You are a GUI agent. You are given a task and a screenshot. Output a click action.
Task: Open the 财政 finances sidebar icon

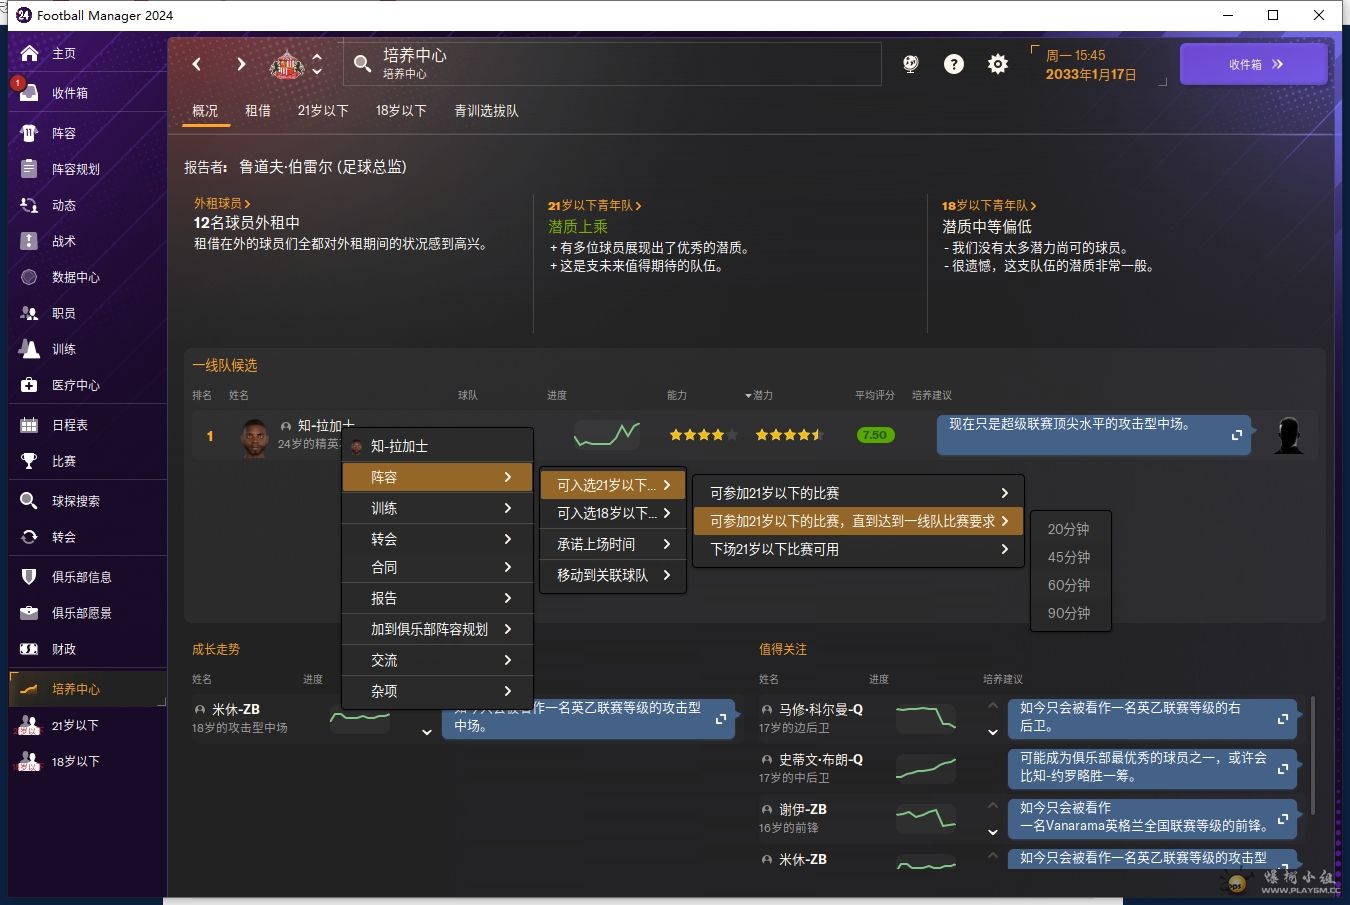click(x=29, y=649)
